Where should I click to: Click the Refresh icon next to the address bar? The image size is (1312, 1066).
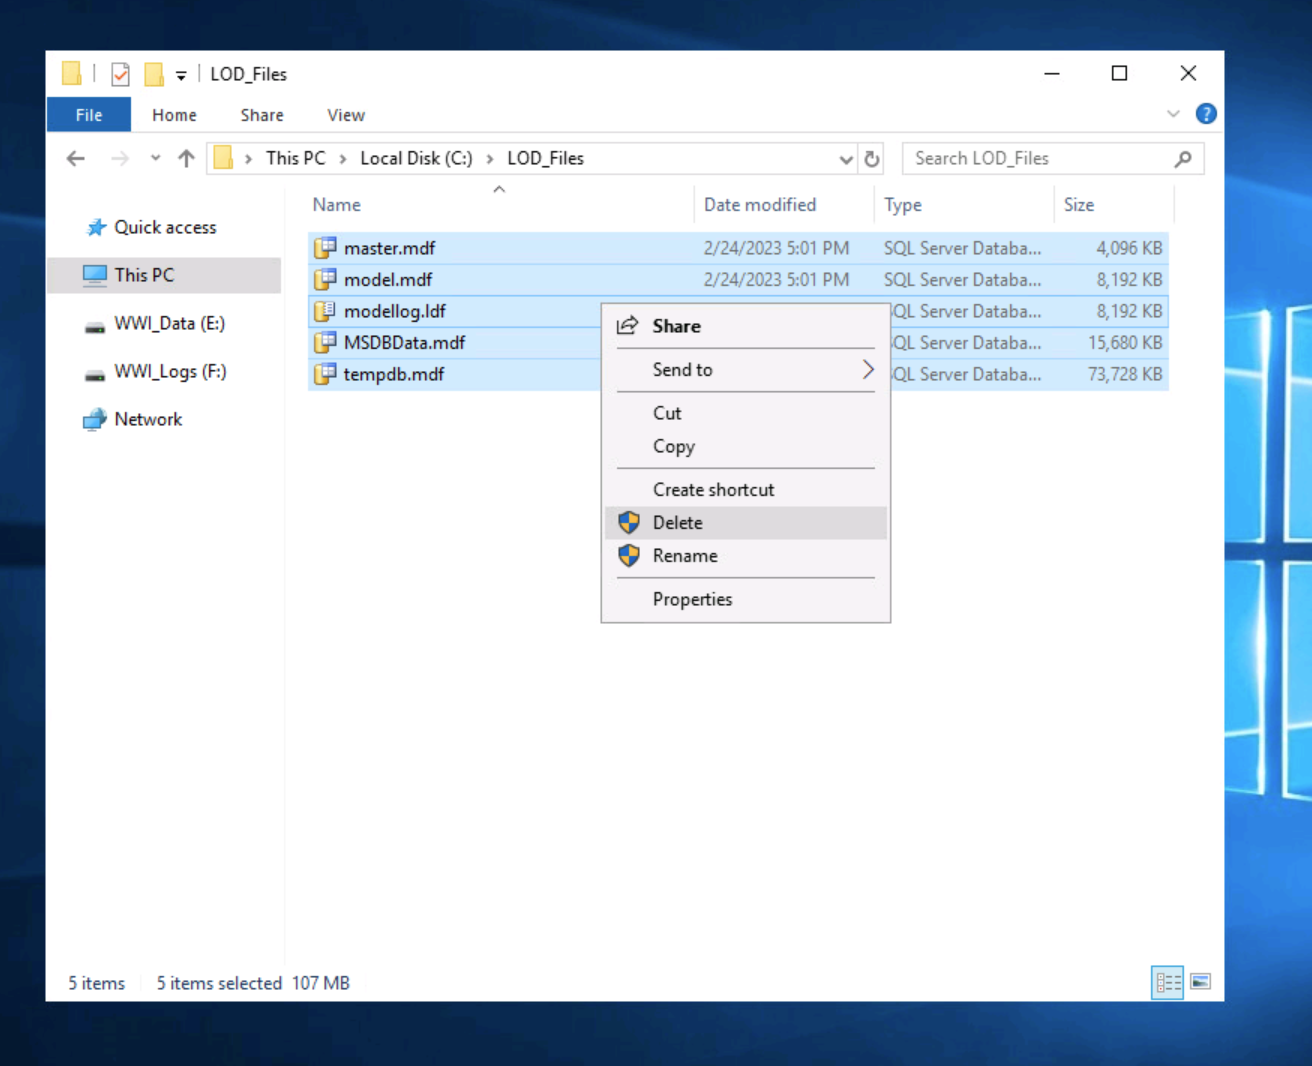click(871, 158)
